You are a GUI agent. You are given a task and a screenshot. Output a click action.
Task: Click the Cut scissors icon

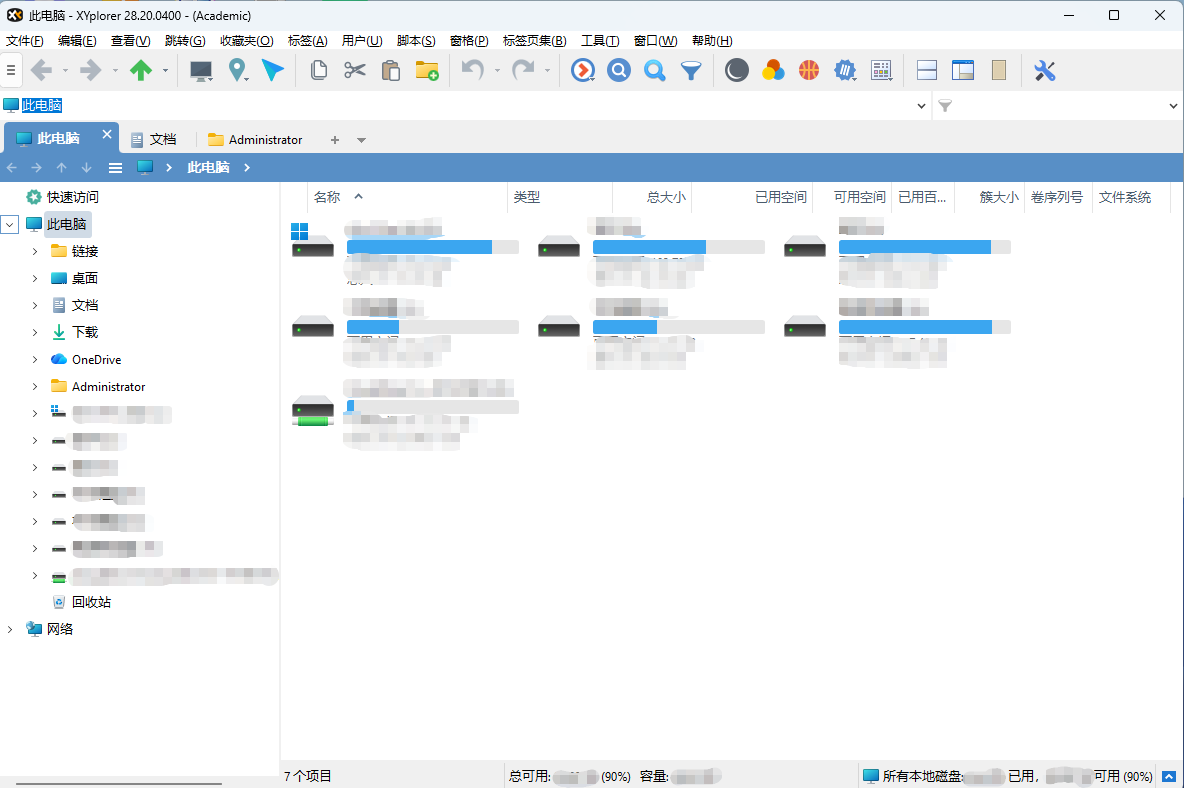[x=355, y=71]
